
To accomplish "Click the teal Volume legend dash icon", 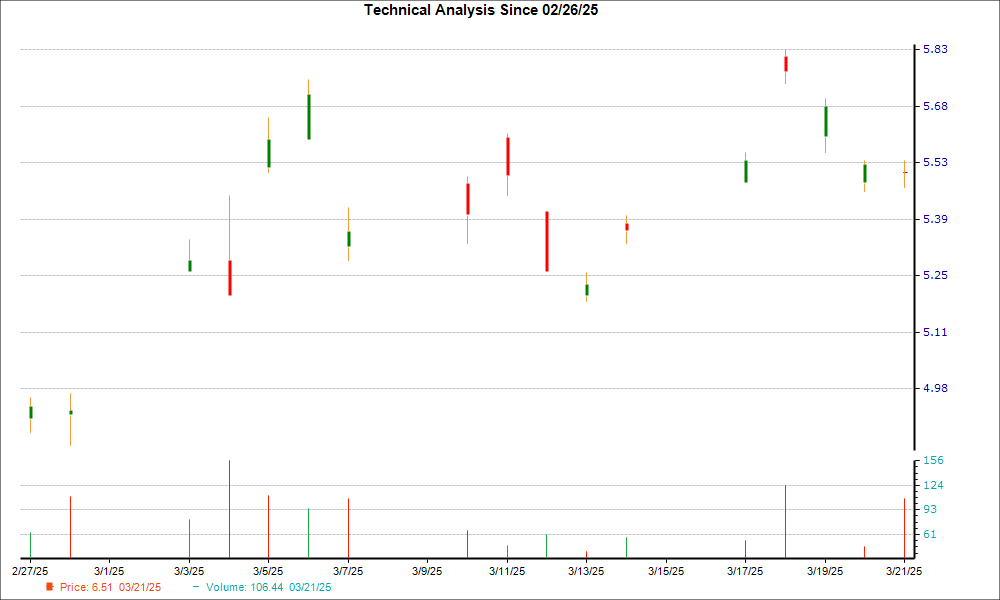I will pyautogui.click(x=194, y=587).
